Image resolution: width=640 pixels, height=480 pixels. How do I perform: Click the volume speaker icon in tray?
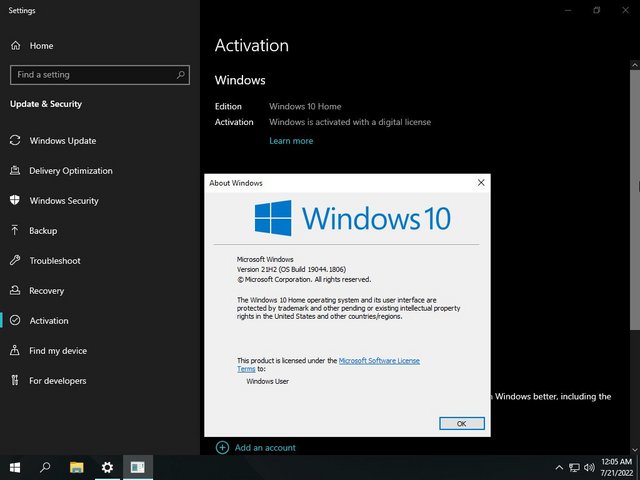[x=589, y=468]
